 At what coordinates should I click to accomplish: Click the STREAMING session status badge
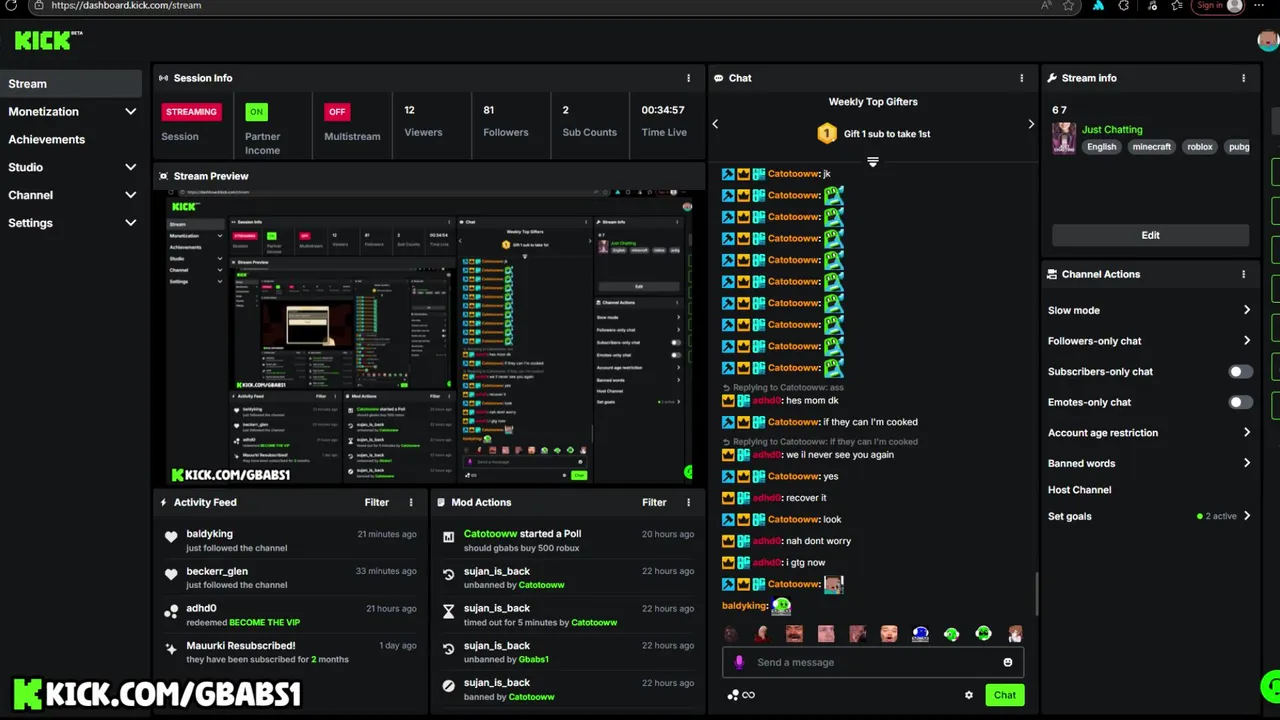191,112
